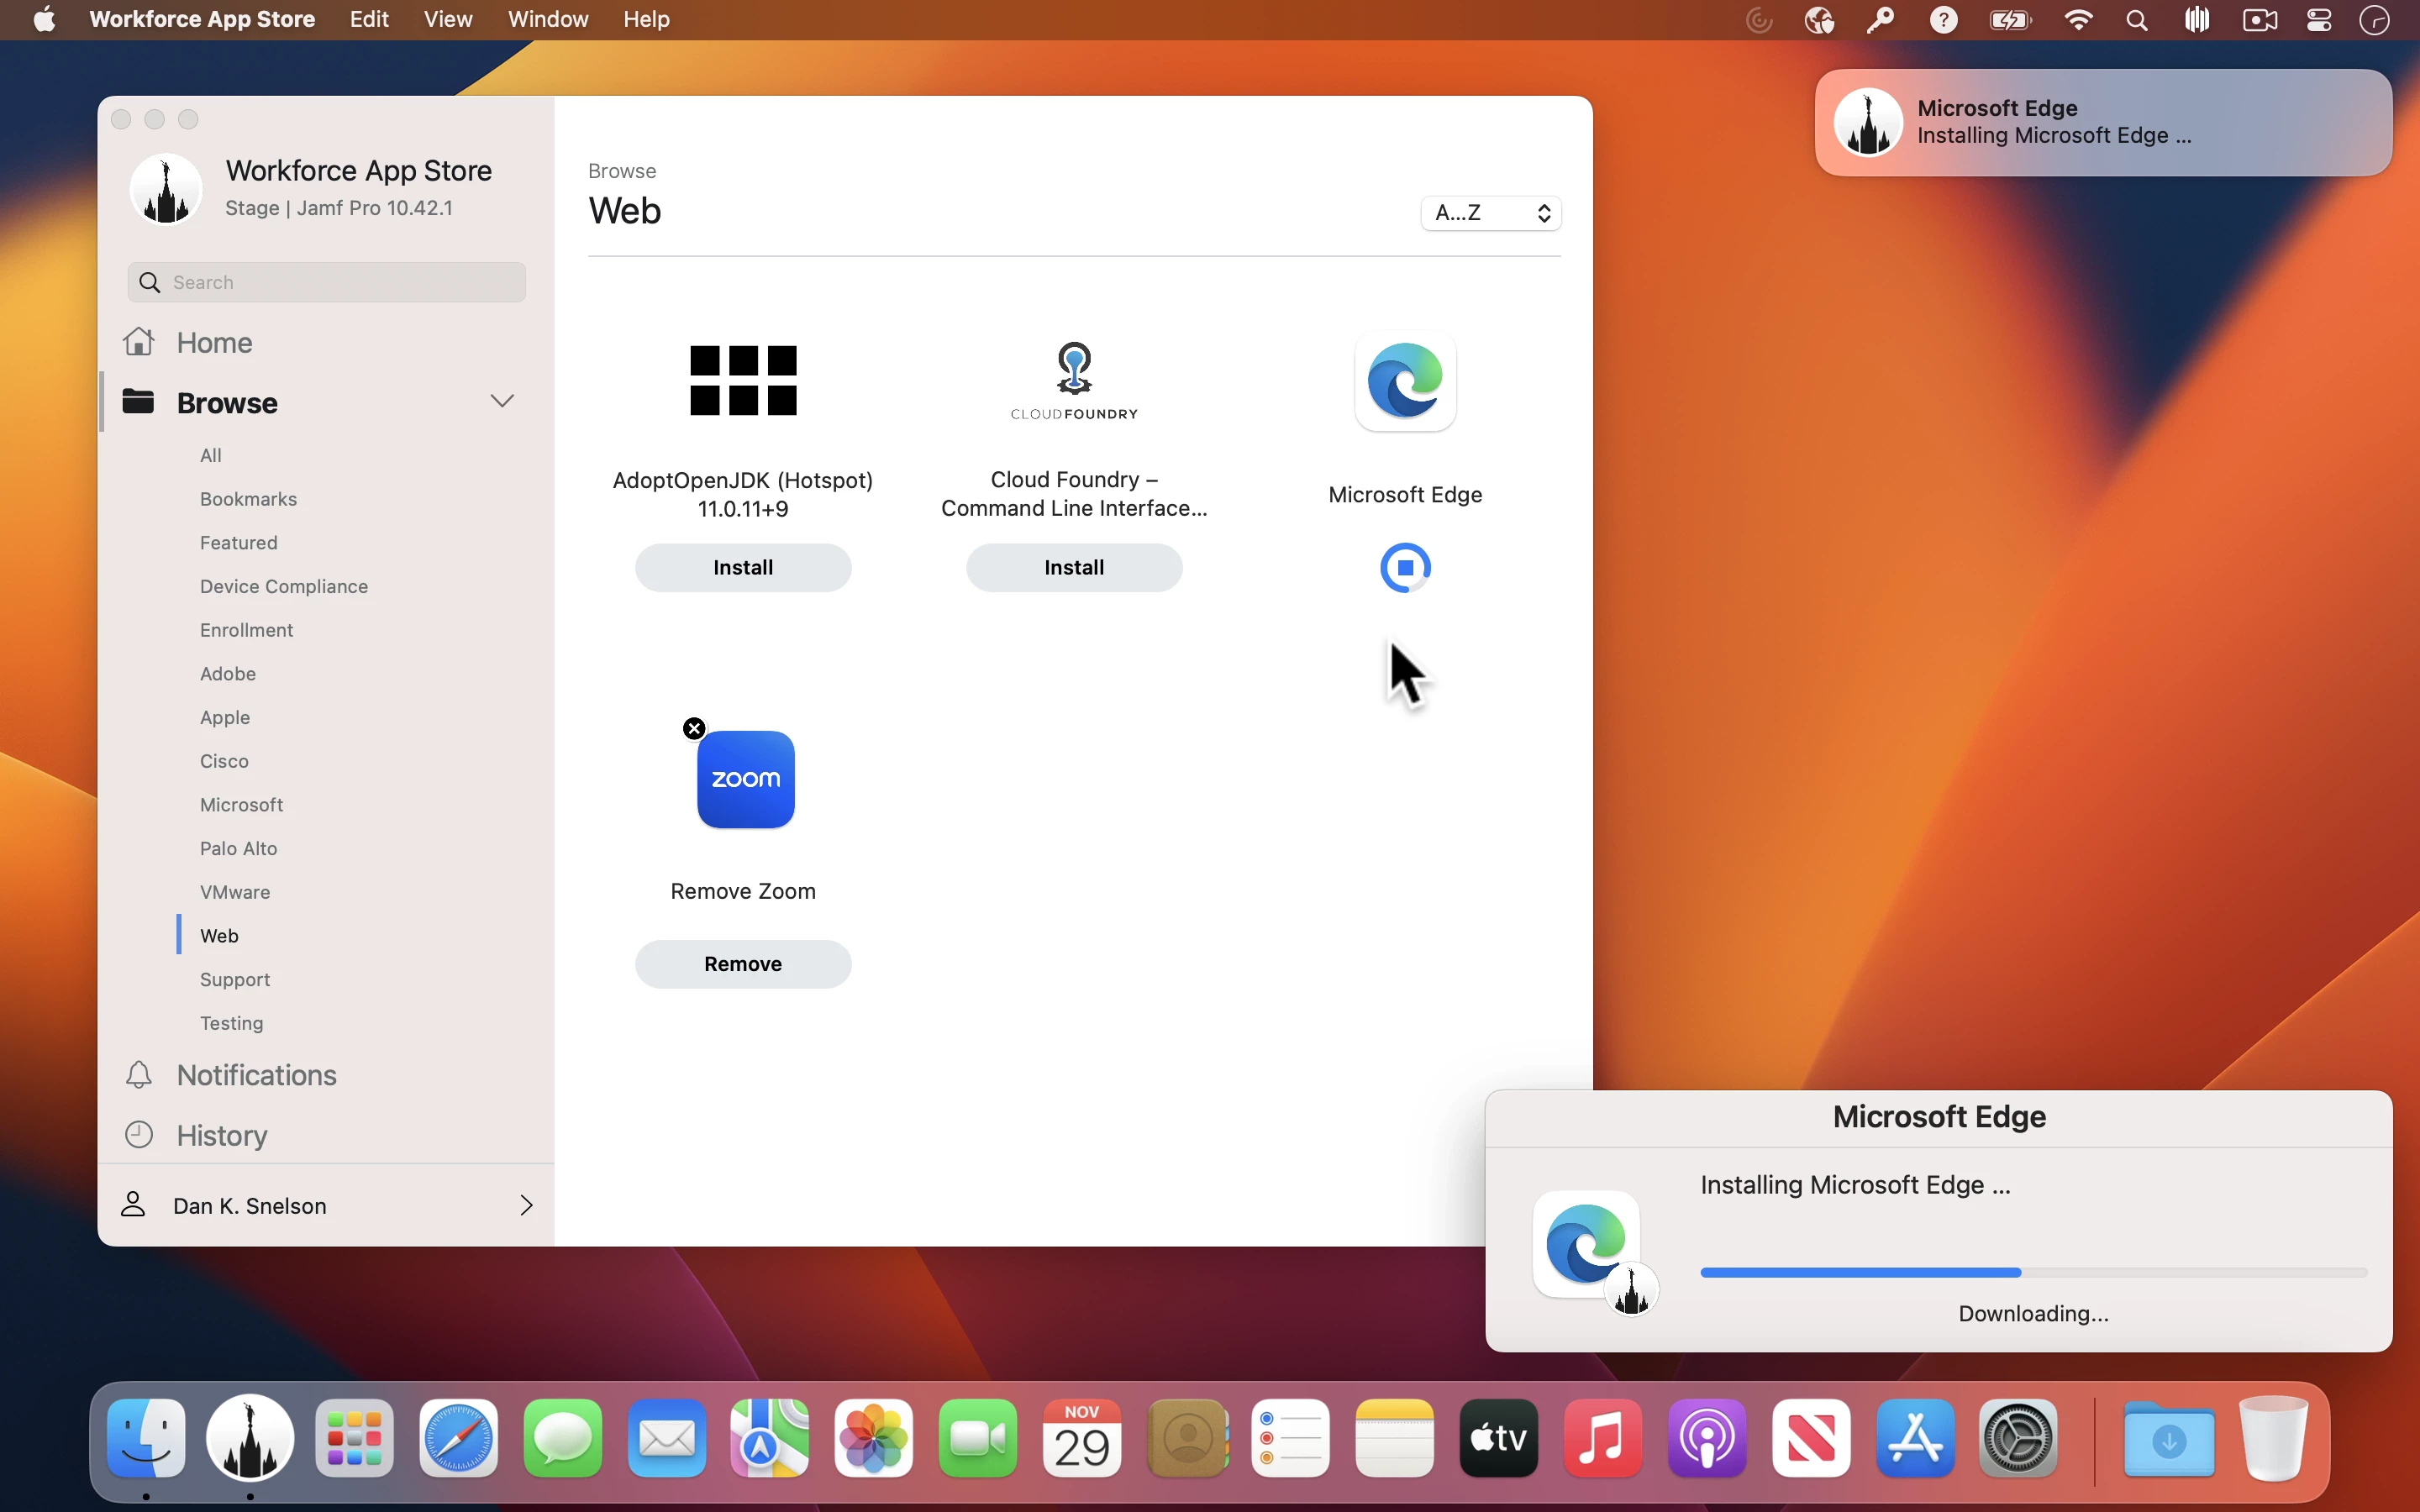
Task: Open Launchpad from the Dock
Action: (x=354, y=1438)
